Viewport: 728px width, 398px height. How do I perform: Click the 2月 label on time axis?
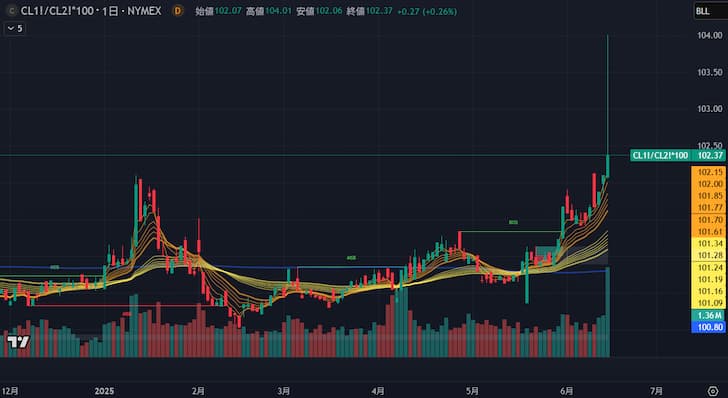[x=198, y=391]
